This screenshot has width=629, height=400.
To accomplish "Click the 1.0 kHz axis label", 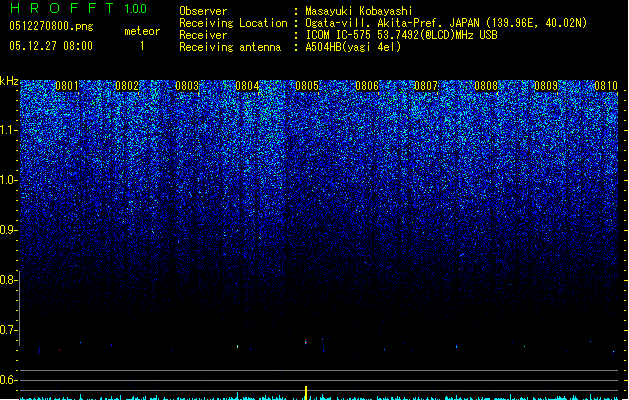I will click(x=8, y=180).
